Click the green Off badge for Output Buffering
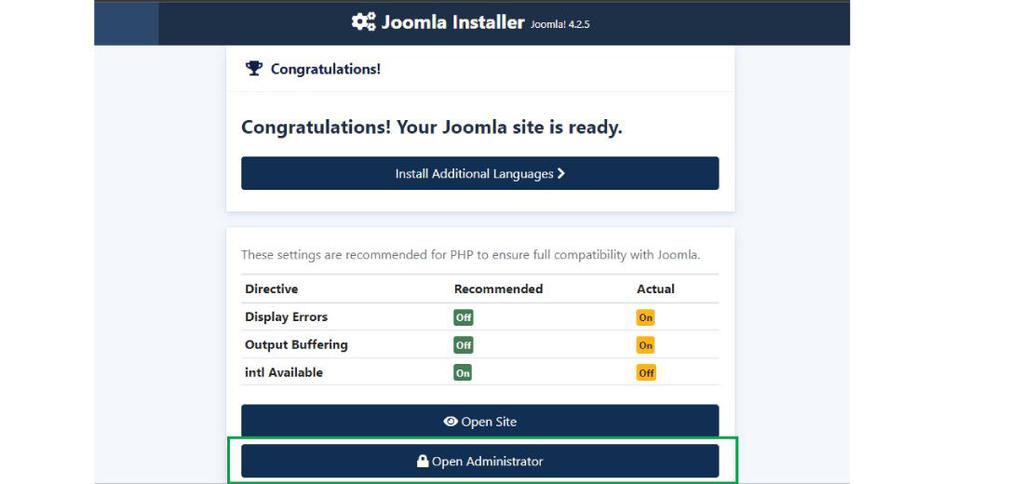The width and height of the screenshot is (1024, 484). pyautogui.click(x=464, y=345)
